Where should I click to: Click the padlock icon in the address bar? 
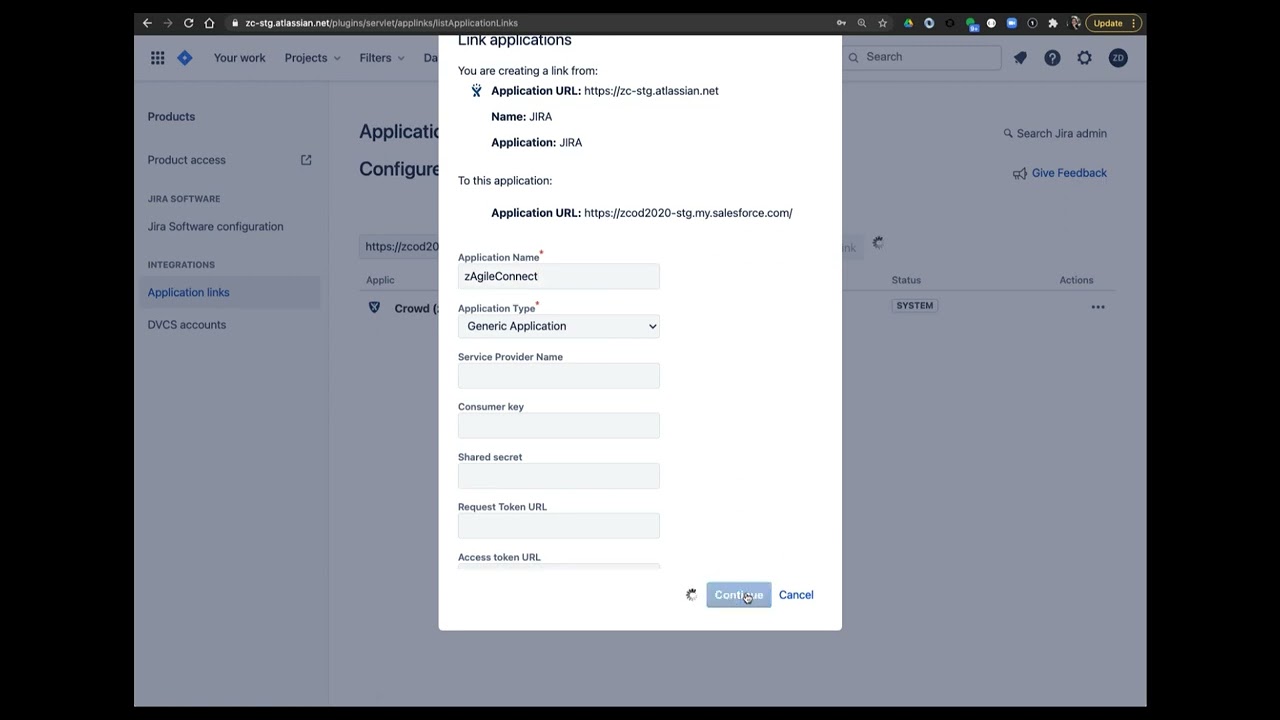234,23
